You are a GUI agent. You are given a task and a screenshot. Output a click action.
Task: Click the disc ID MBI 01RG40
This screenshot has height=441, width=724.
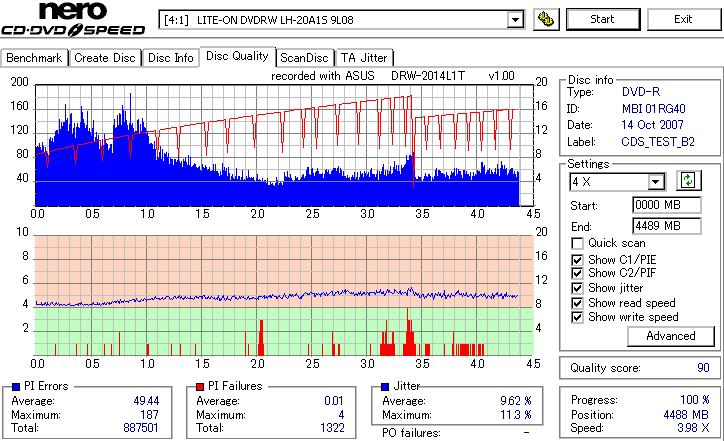click(653, 109)
